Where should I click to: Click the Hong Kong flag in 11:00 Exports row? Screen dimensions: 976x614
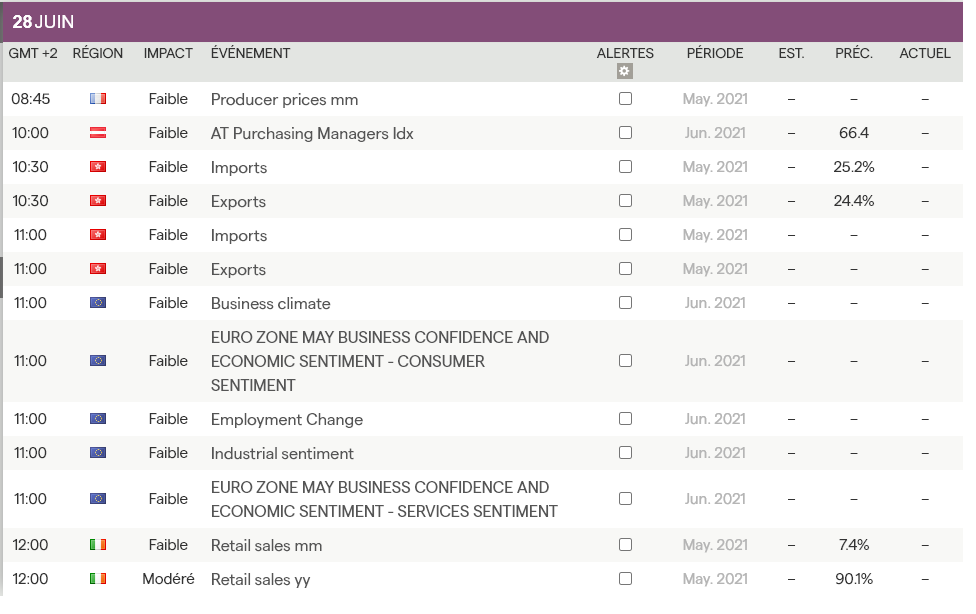(x=98, y=269)
